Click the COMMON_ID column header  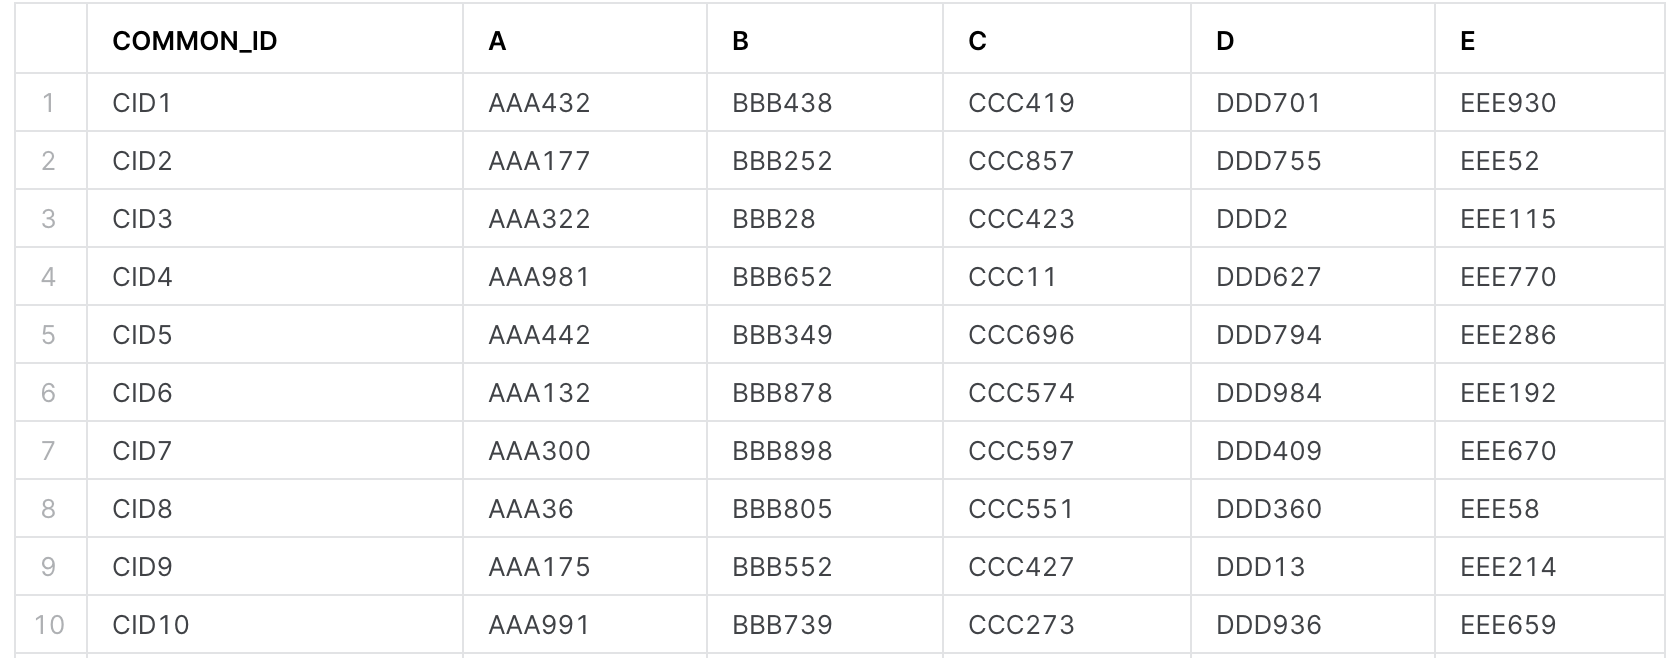point(195,41)
